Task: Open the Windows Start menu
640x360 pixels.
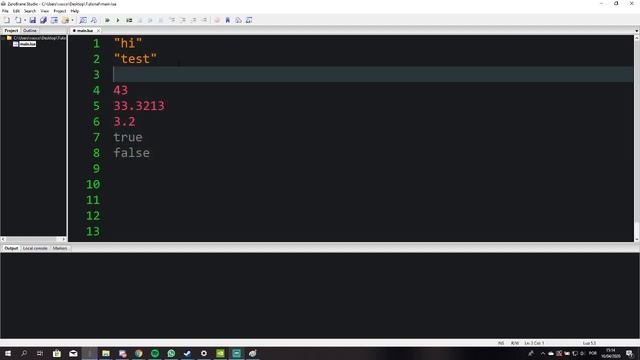Action: click(x=8, y=353)
